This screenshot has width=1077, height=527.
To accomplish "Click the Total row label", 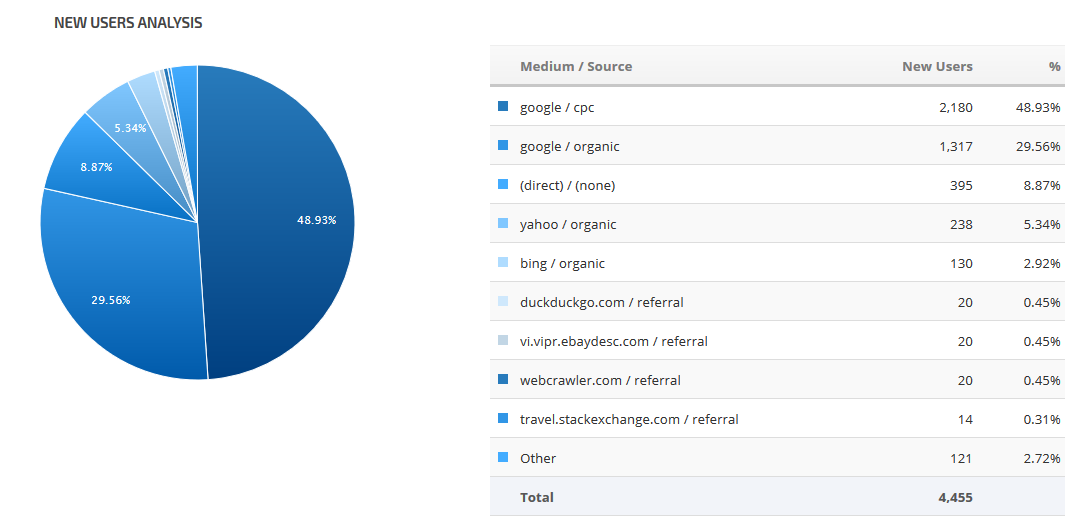I will click(536, 497).
